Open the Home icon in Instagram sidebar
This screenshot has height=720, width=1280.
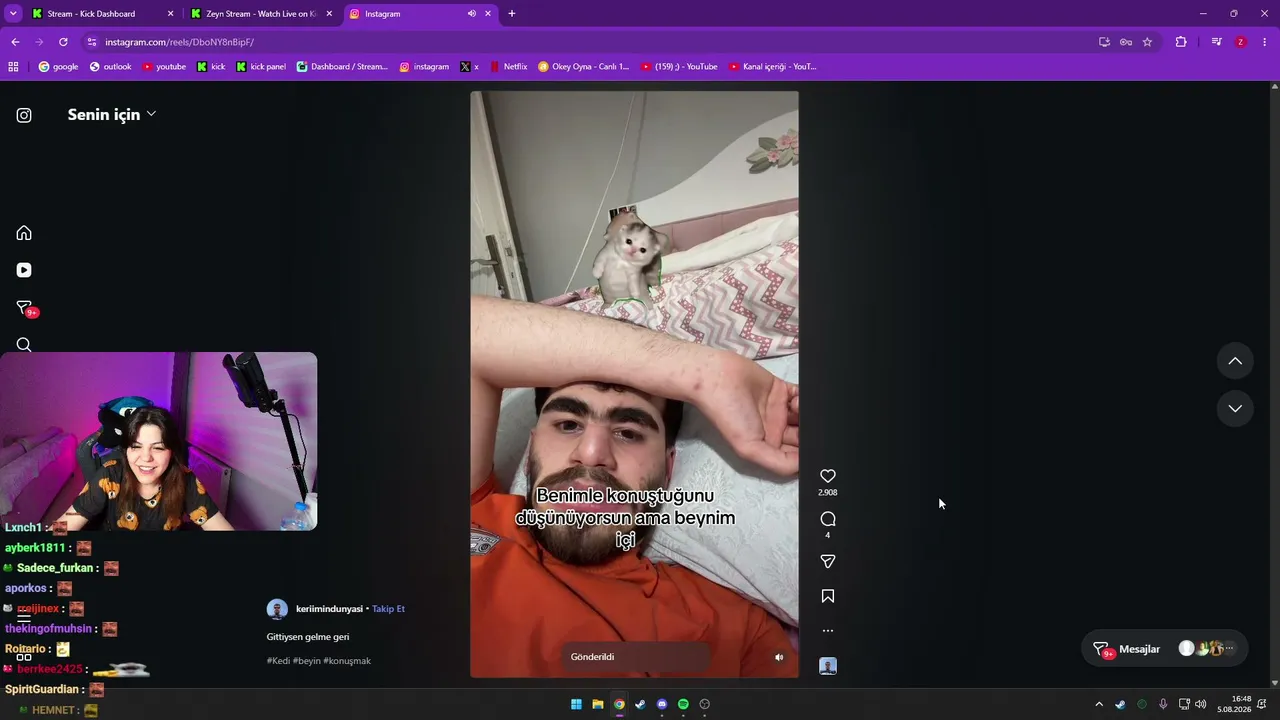pyautogui.click(x=24, y=233)
